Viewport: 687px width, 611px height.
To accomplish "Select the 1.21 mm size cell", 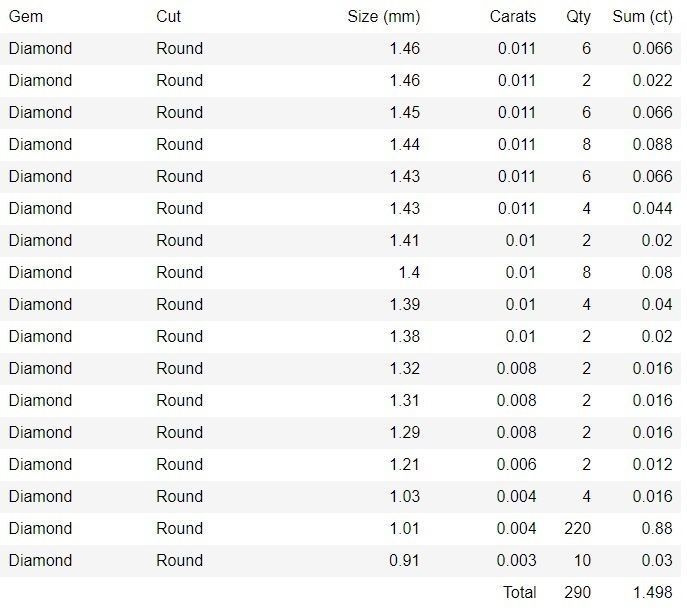I will 404,464.
